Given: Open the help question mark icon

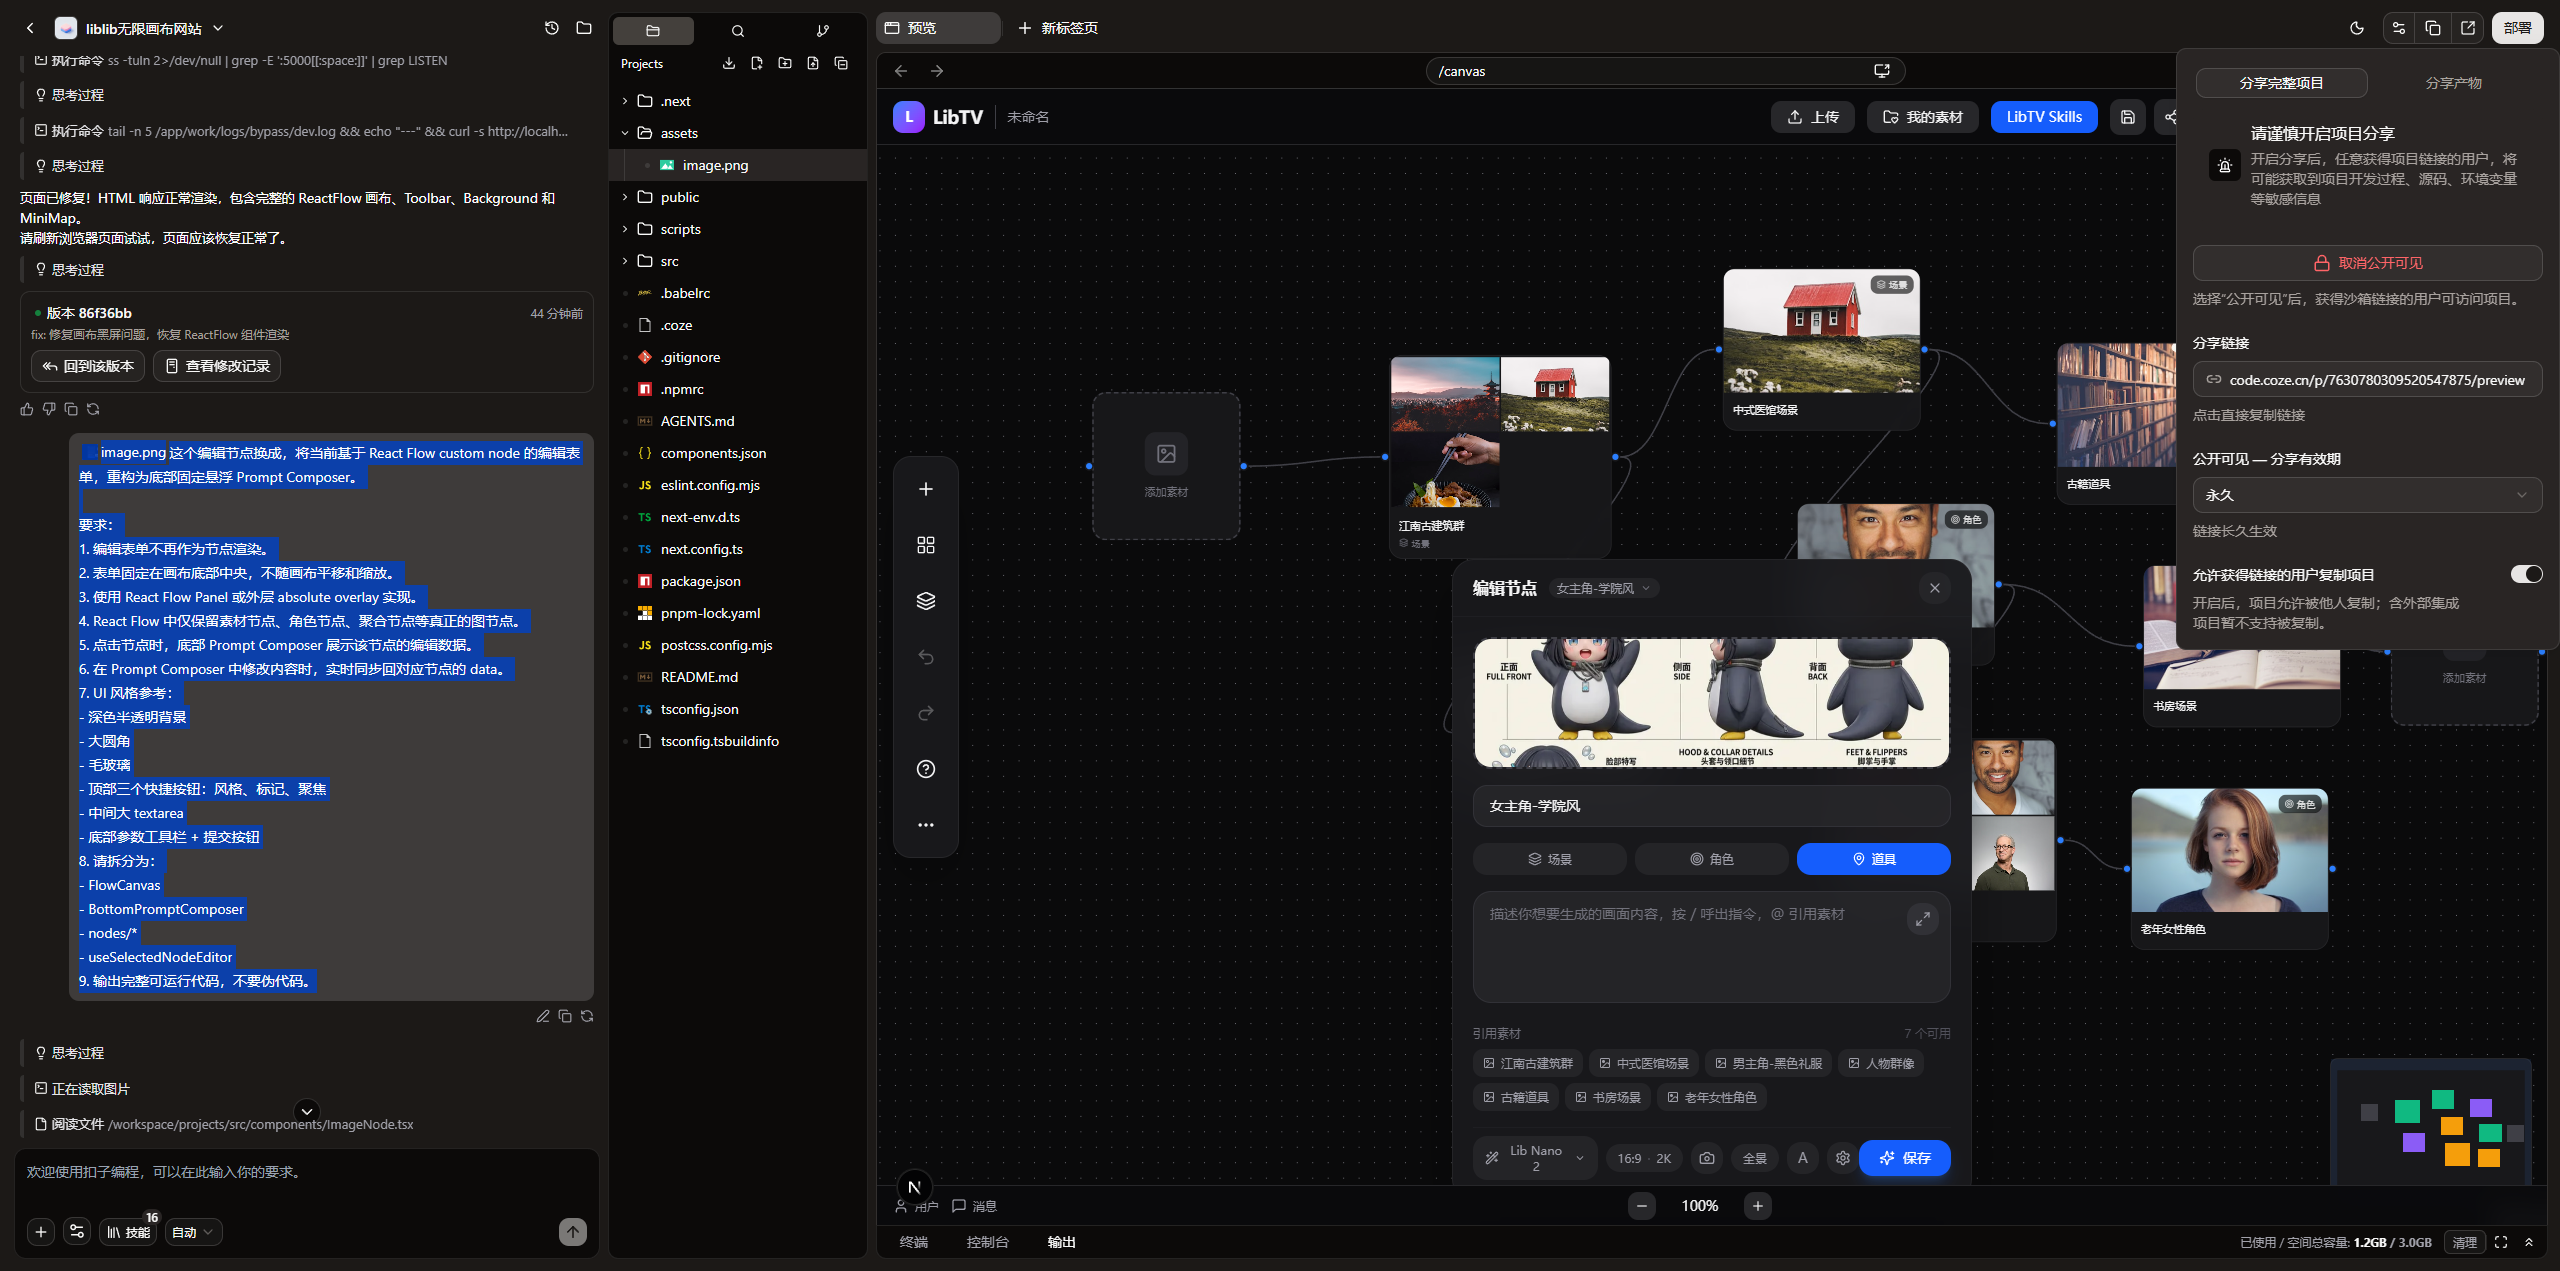Looking at the screenshot, I should click(x=925, y=769).
